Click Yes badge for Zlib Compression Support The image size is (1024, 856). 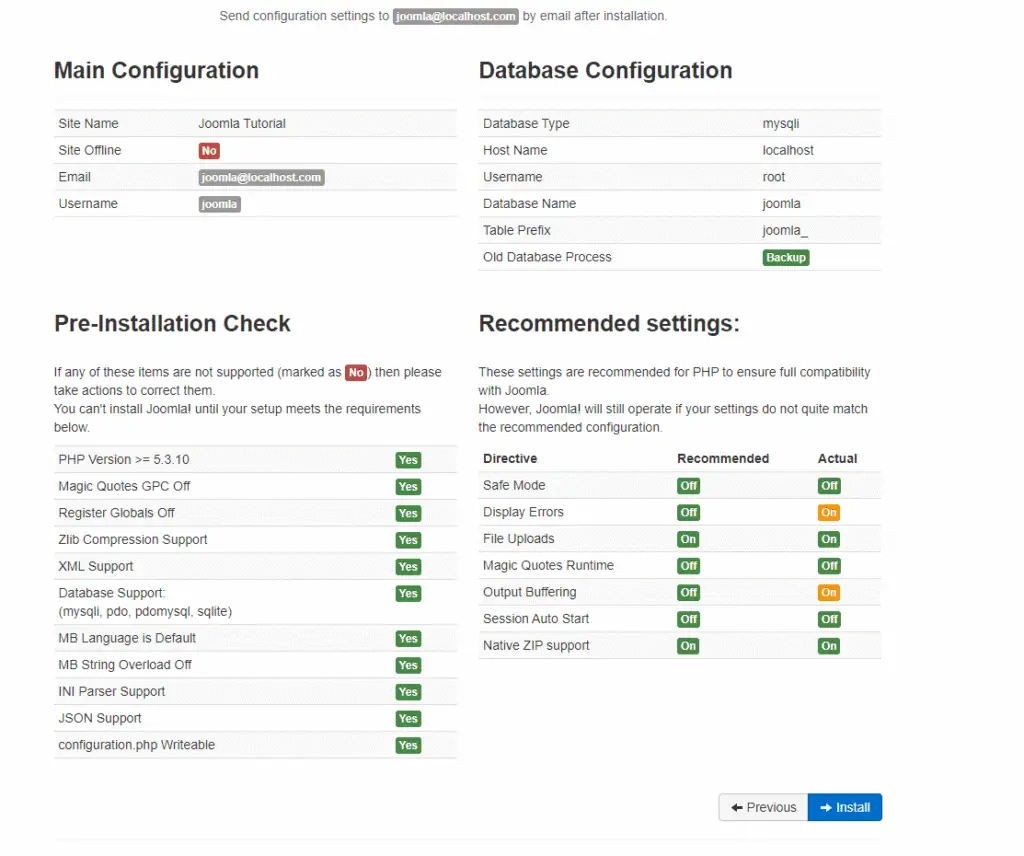tap(408, 540)
